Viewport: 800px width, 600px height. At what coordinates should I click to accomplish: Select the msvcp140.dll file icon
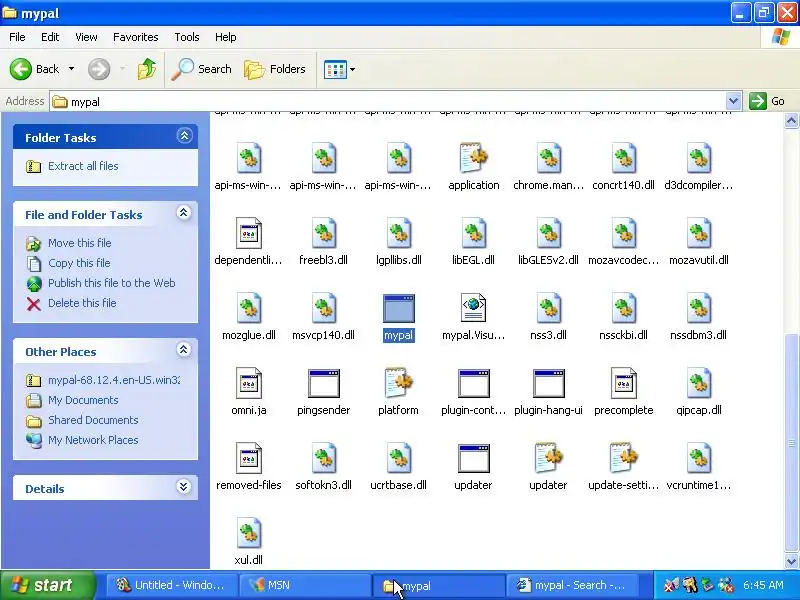pyautogui.click(x=323, y=308)
